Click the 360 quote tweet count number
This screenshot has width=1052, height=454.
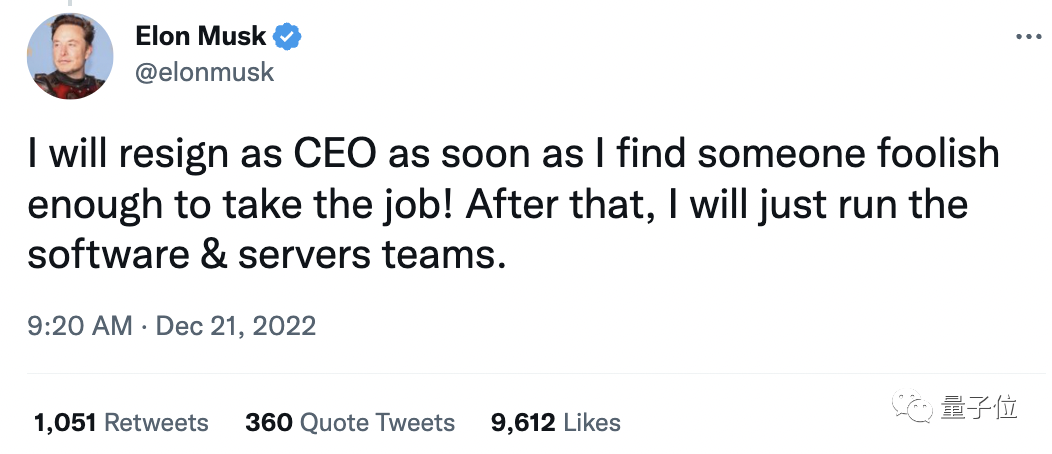coord(268,423)
